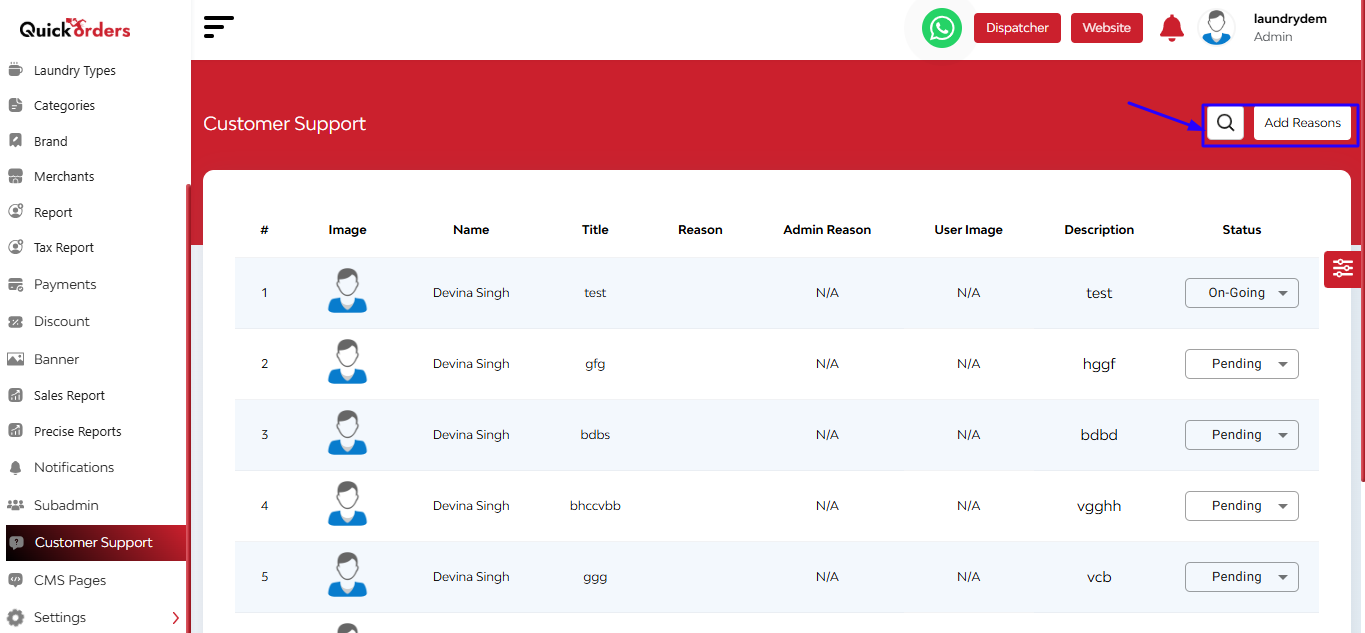Screen dimensions: 1365x633
Task: Click the Subadmin people icon
Action: pyautogui.click(x=15, y=505)
